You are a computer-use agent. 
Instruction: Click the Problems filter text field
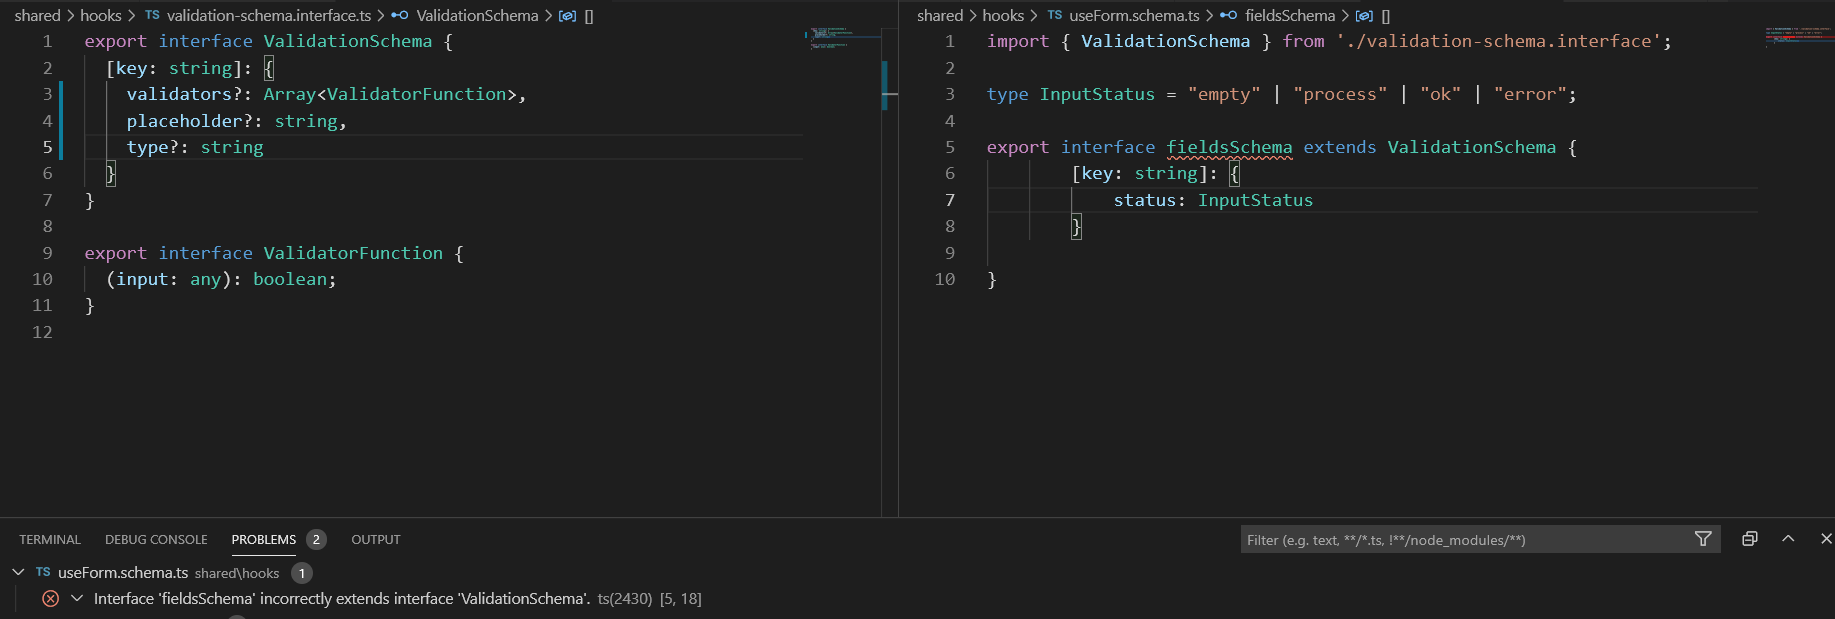tap(1465, 540)
